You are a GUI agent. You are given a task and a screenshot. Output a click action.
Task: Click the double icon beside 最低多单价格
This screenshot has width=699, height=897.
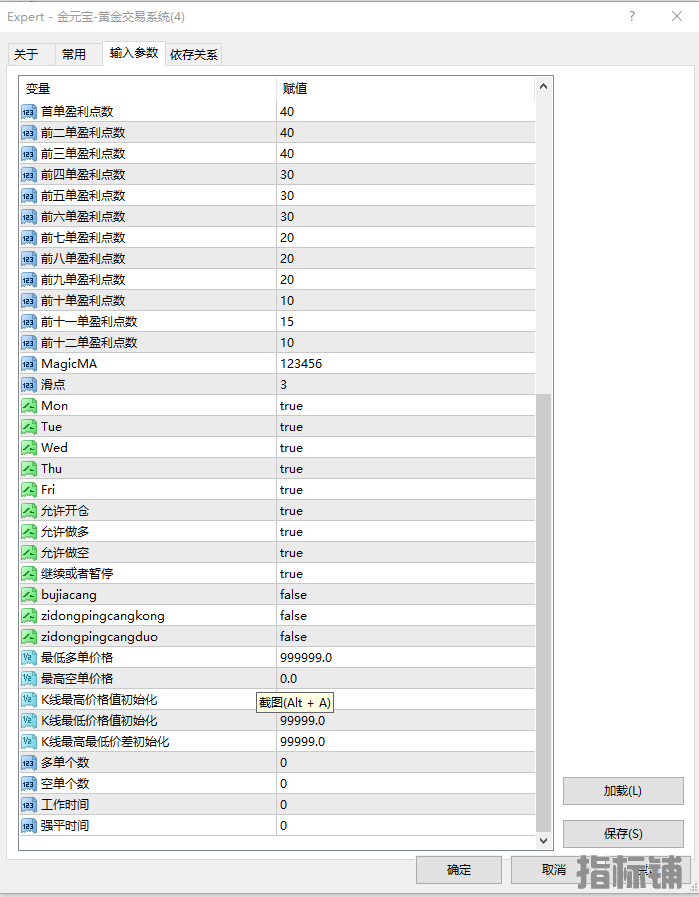pos(29,657)
